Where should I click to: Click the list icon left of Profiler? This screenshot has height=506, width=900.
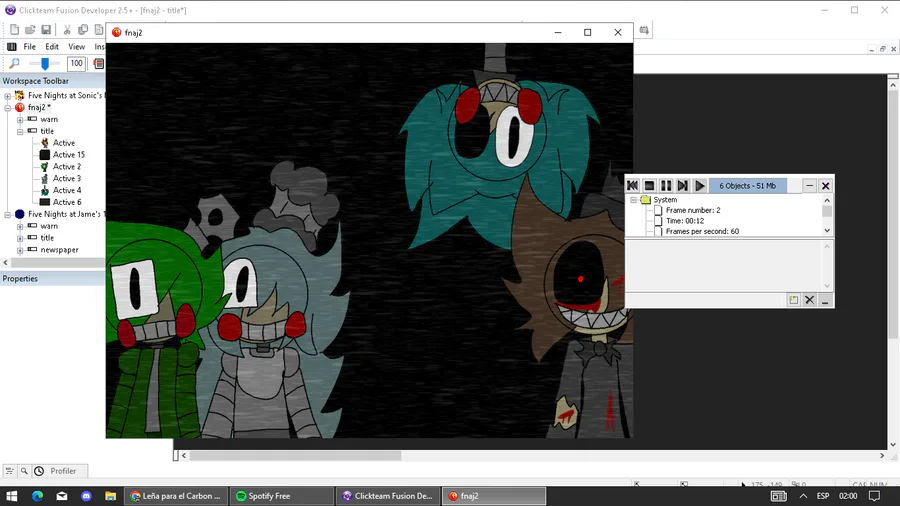(10, 471)
